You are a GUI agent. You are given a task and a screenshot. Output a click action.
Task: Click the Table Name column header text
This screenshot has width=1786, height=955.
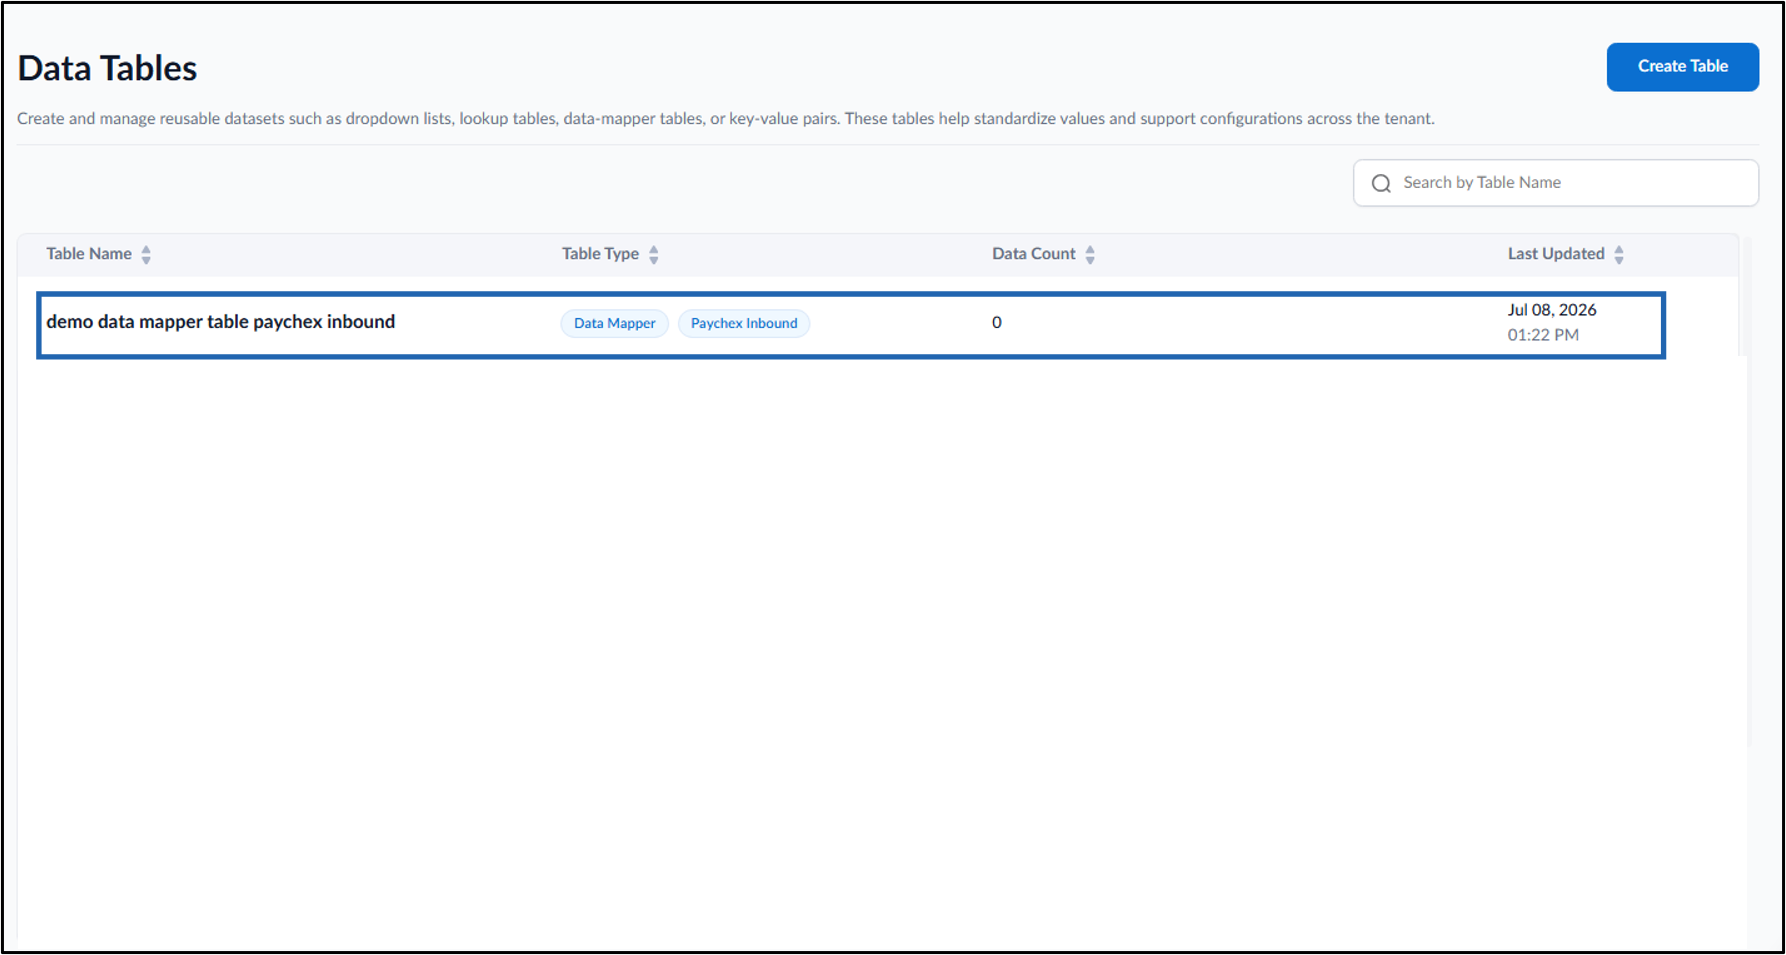tap(89, 254)
